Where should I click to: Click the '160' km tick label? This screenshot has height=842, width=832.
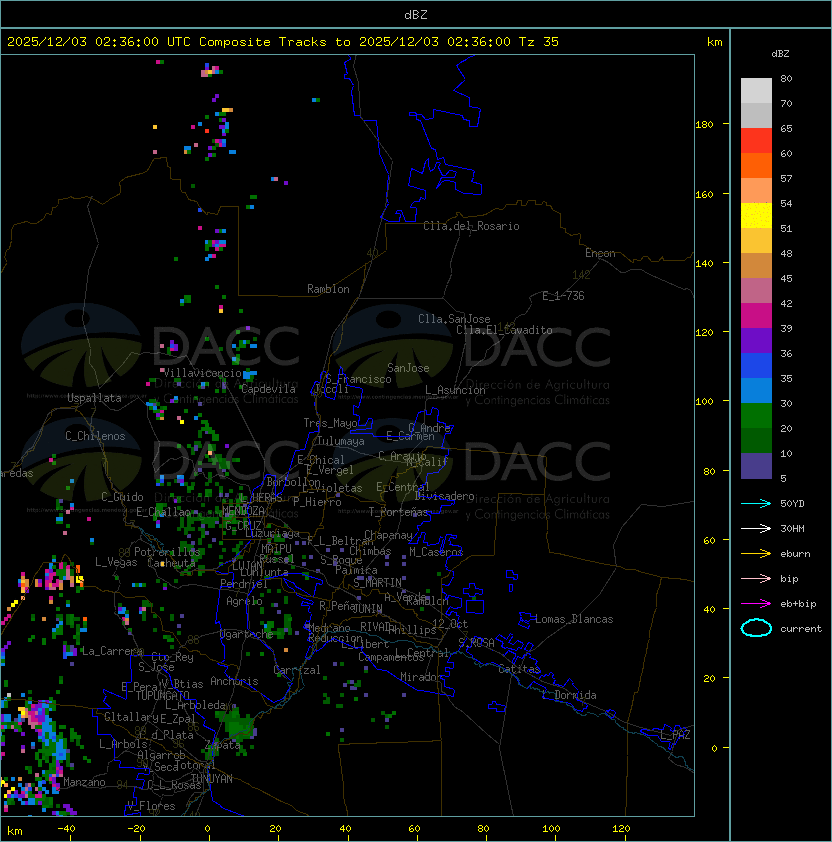[x=704, y=194]
